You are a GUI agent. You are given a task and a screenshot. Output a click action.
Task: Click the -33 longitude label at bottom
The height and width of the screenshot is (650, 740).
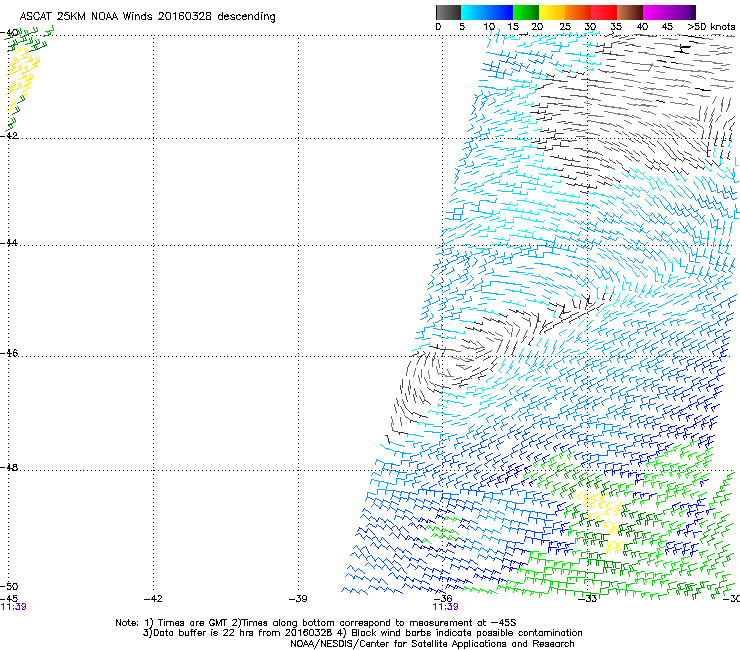(x=587, y=599)
